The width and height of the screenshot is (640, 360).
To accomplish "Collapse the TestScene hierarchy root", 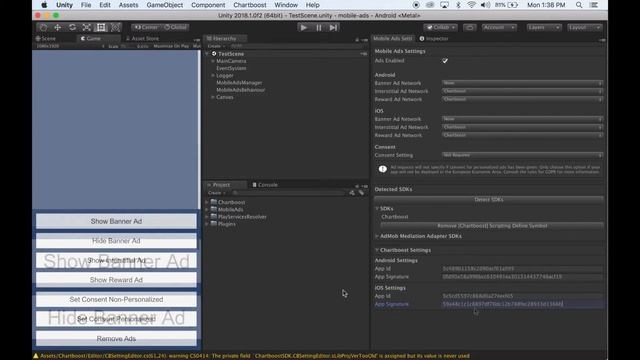I will pyautogui.click(x=207, y=54).
